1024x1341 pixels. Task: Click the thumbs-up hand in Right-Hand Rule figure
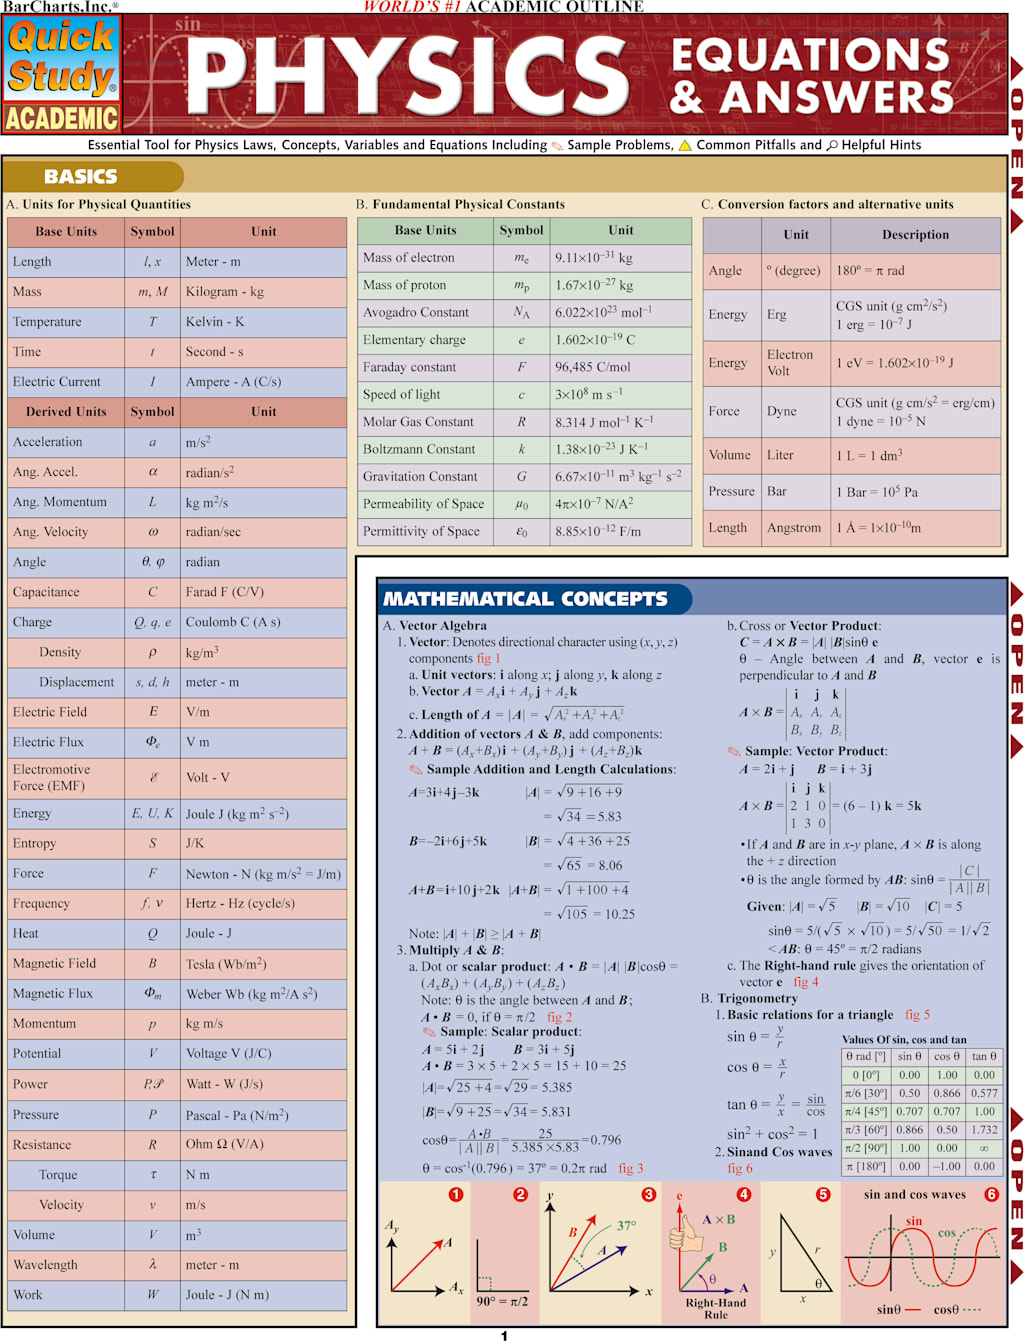(x=687, y=1235)
